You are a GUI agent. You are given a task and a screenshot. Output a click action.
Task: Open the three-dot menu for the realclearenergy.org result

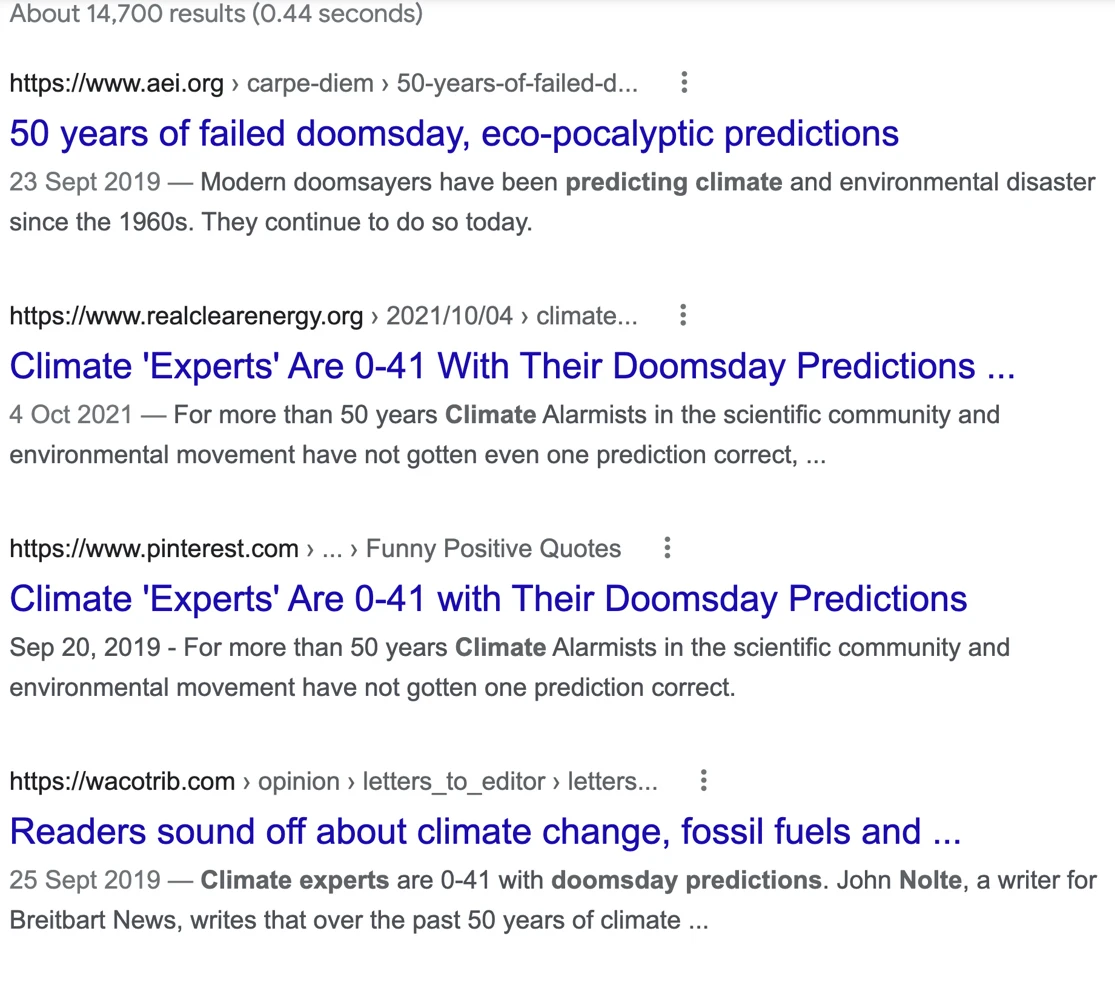point(683,315)
